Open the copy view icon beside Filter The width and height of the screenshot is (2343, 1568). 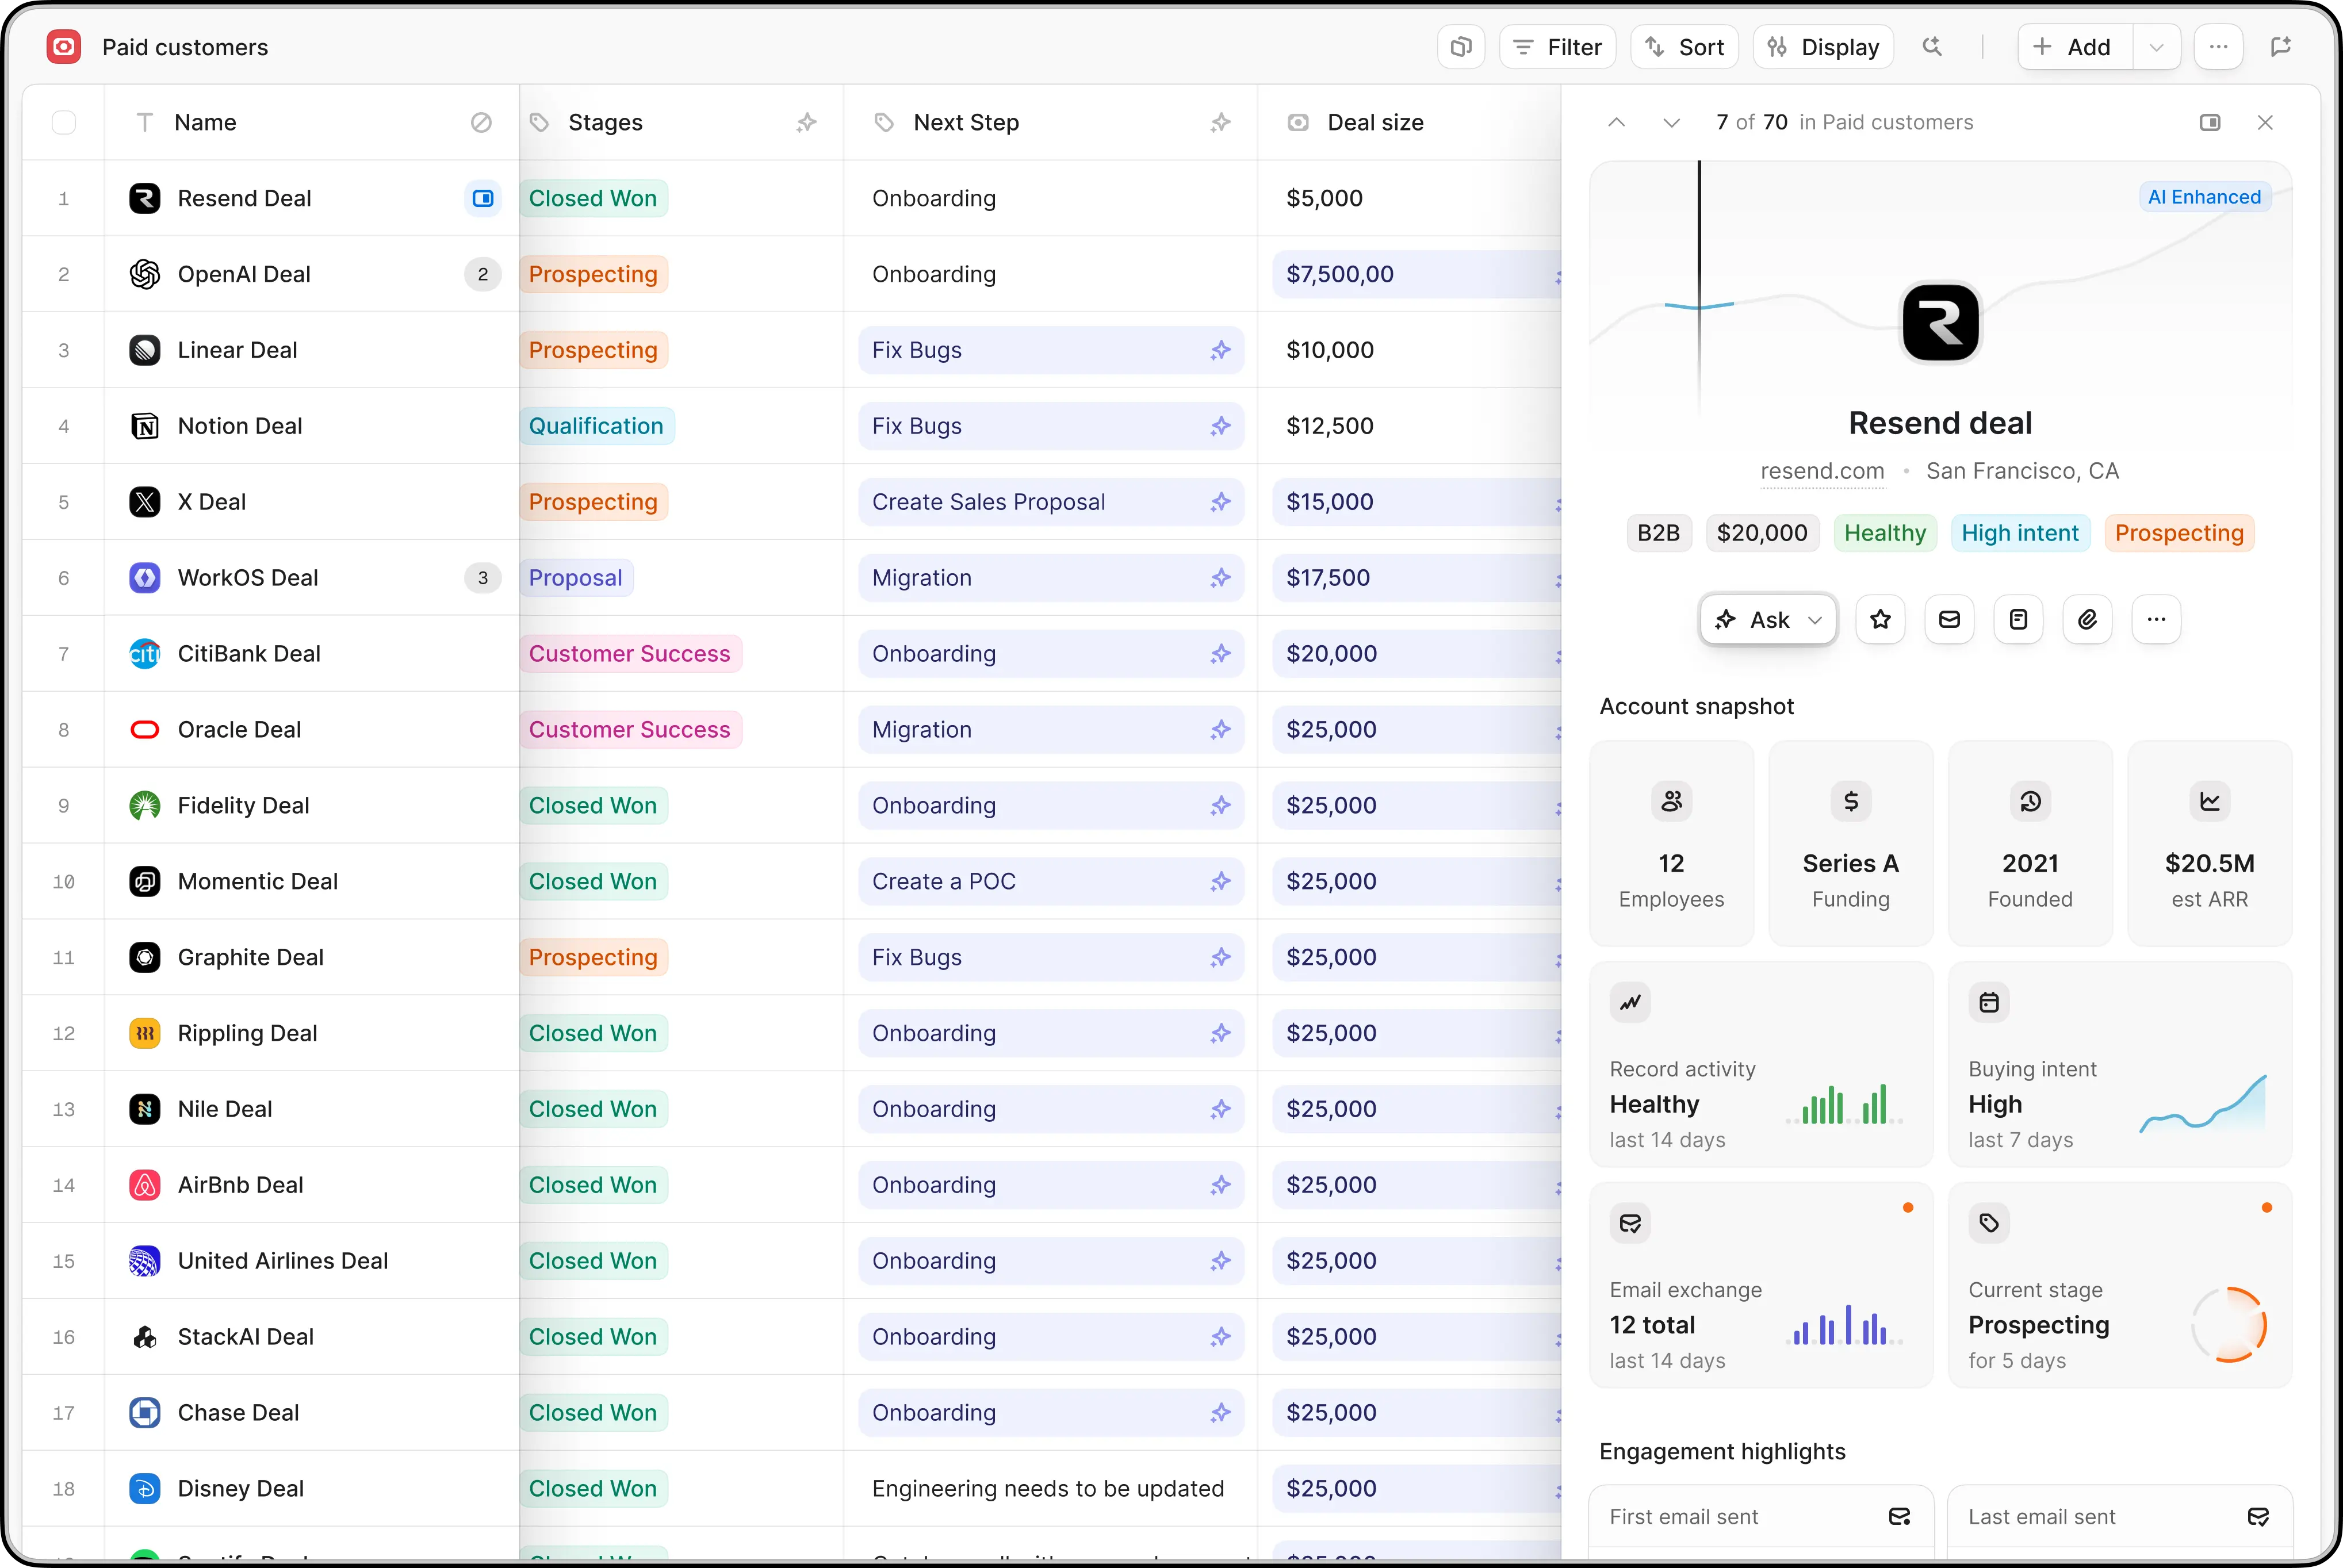click(1461, 47)
